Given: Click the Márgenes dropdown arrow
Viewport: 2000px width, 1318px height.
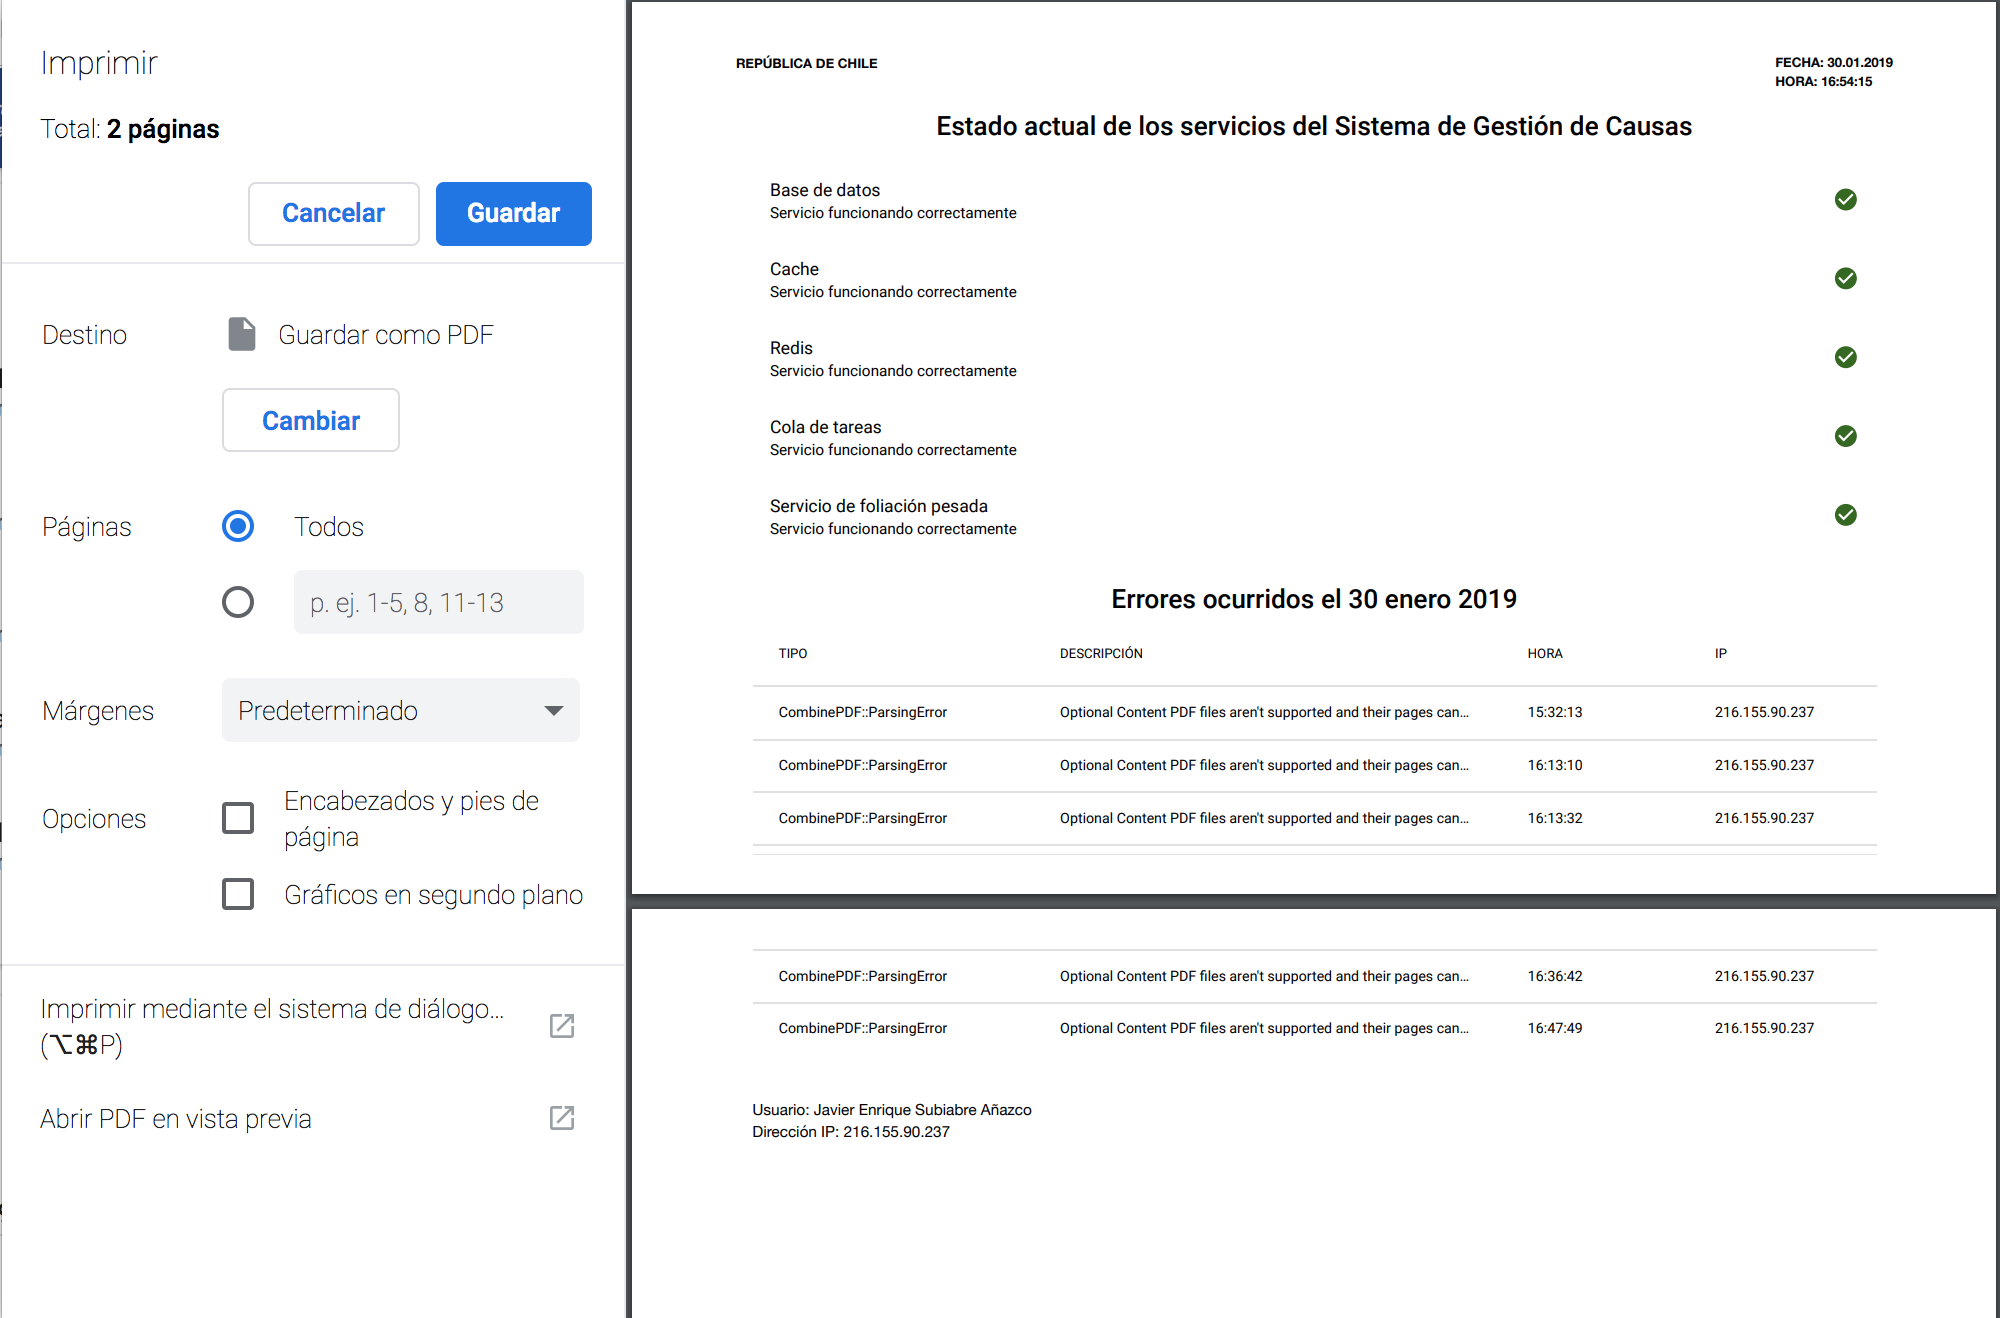Looking at the screenshot, I should click(553, 710).
